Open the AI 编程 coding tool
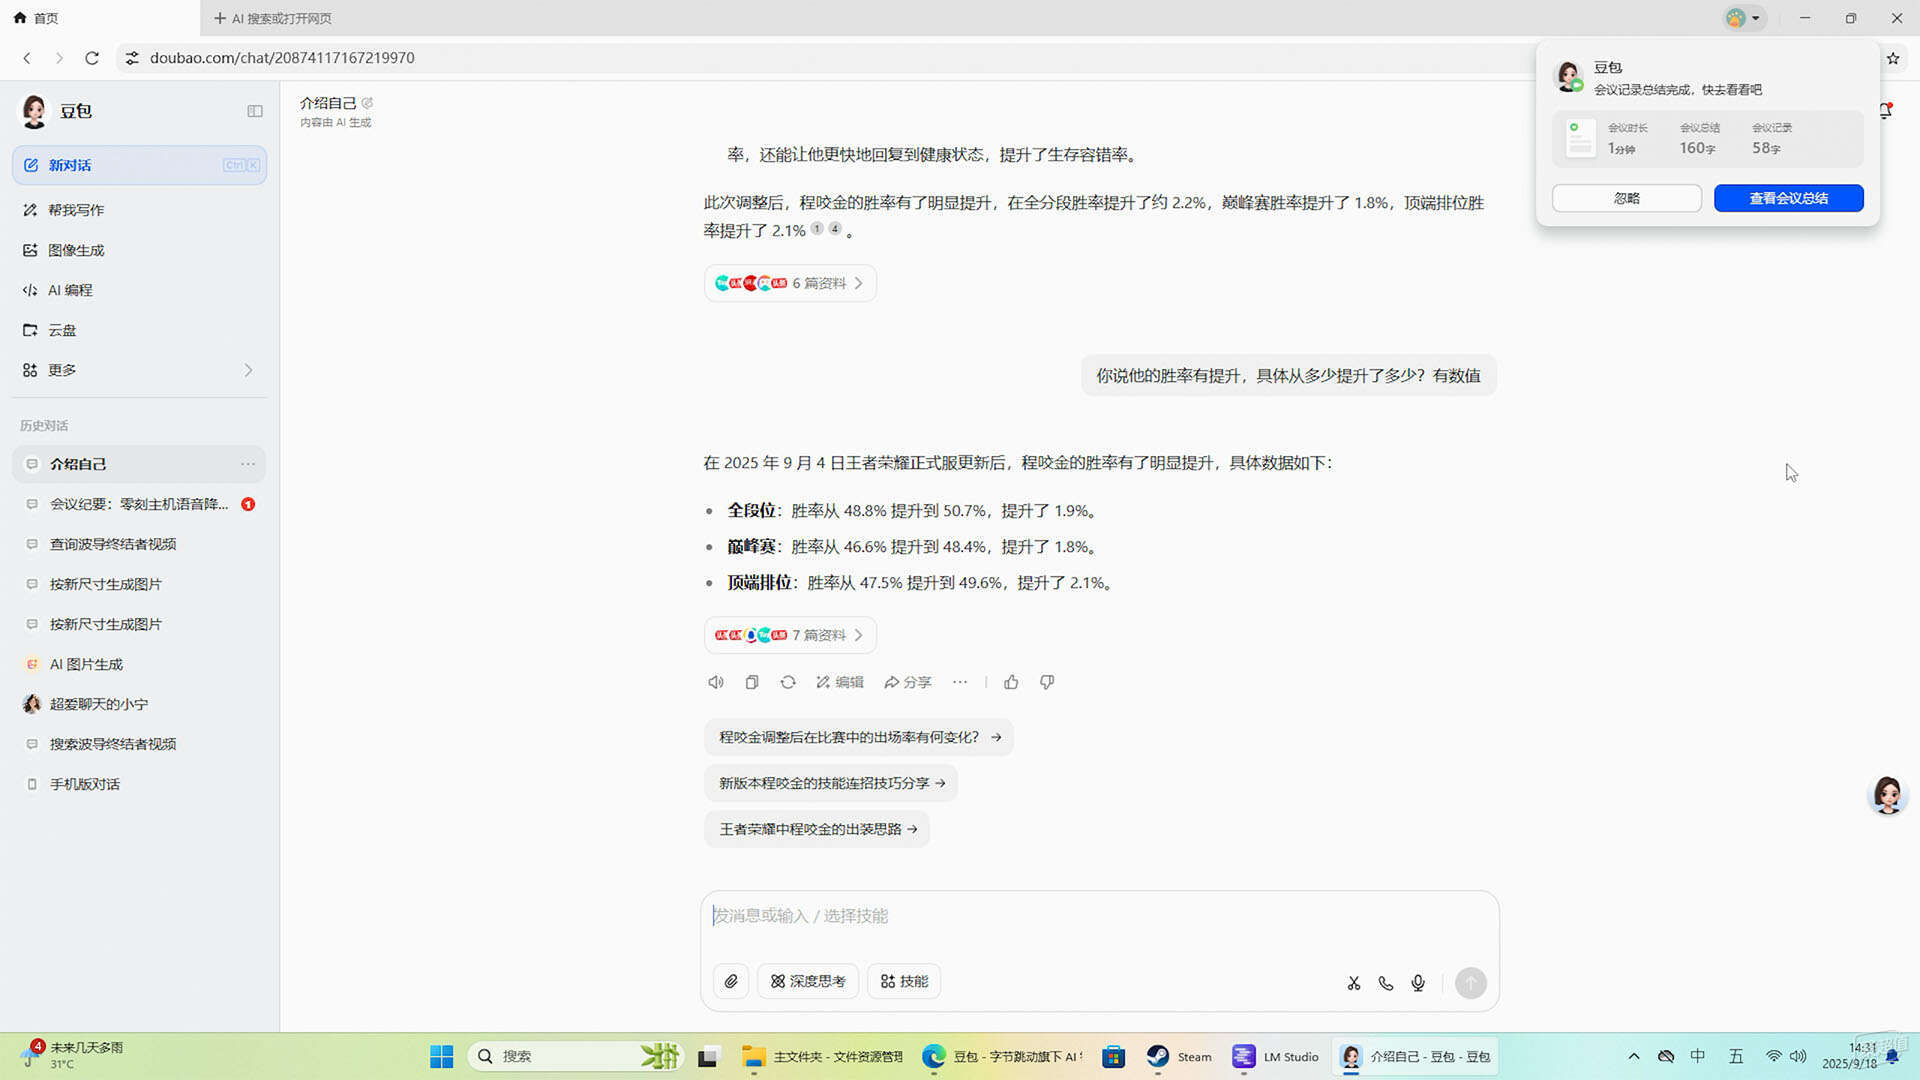The height and width of the screenshot is (1080, 1920). point(139,290)
